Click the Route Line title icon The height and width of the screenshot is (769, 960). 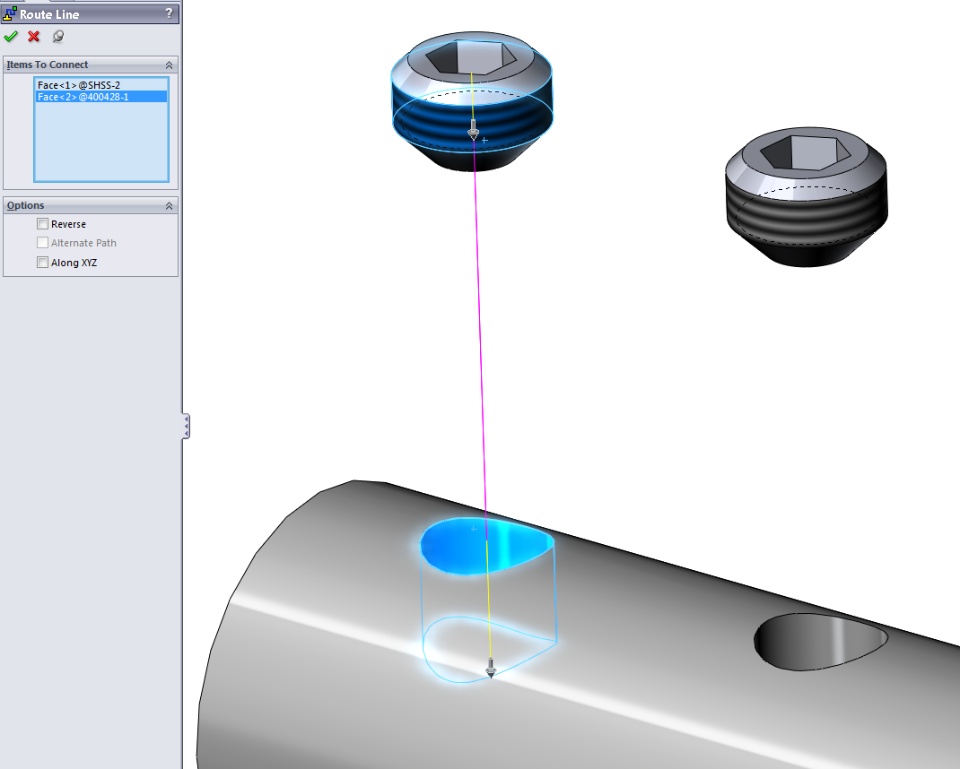point(9,13)
